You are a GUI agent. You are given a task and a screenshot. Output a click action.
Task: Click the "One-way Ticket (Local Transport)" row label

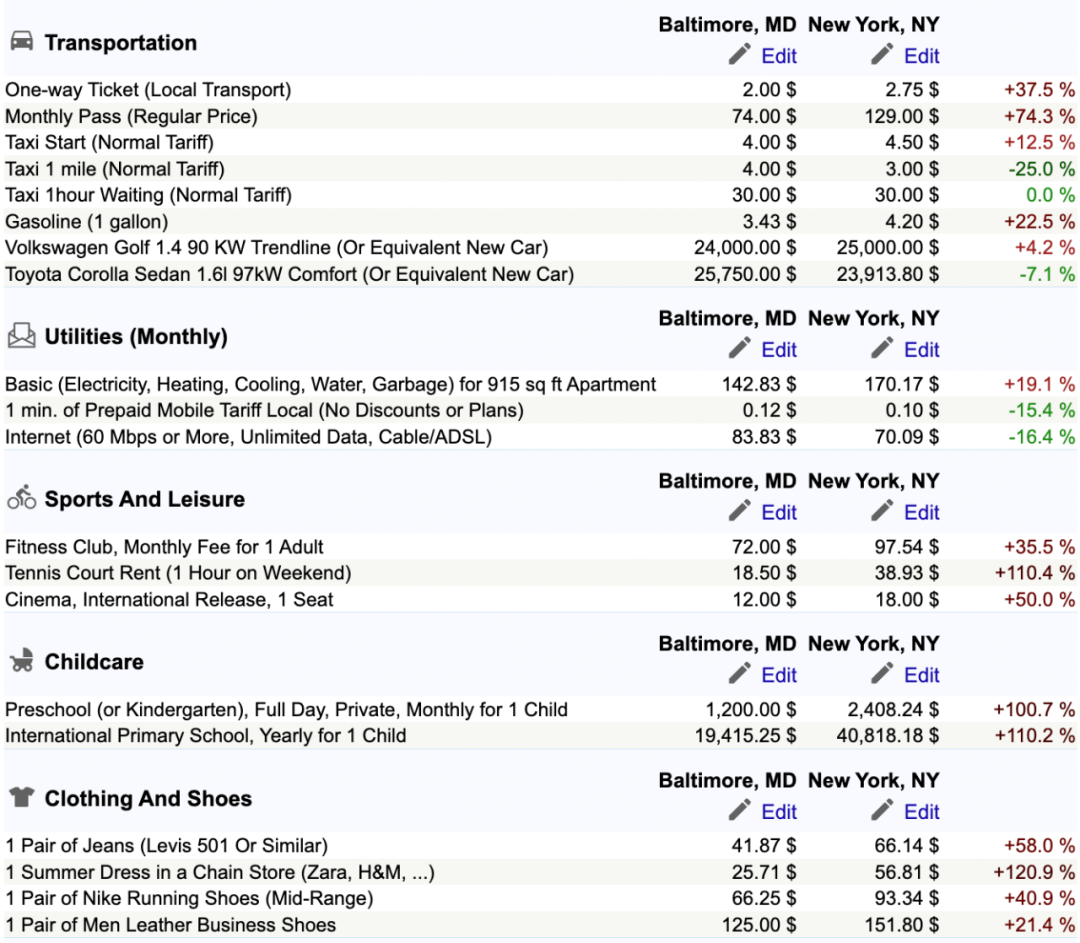pos(148,90)
